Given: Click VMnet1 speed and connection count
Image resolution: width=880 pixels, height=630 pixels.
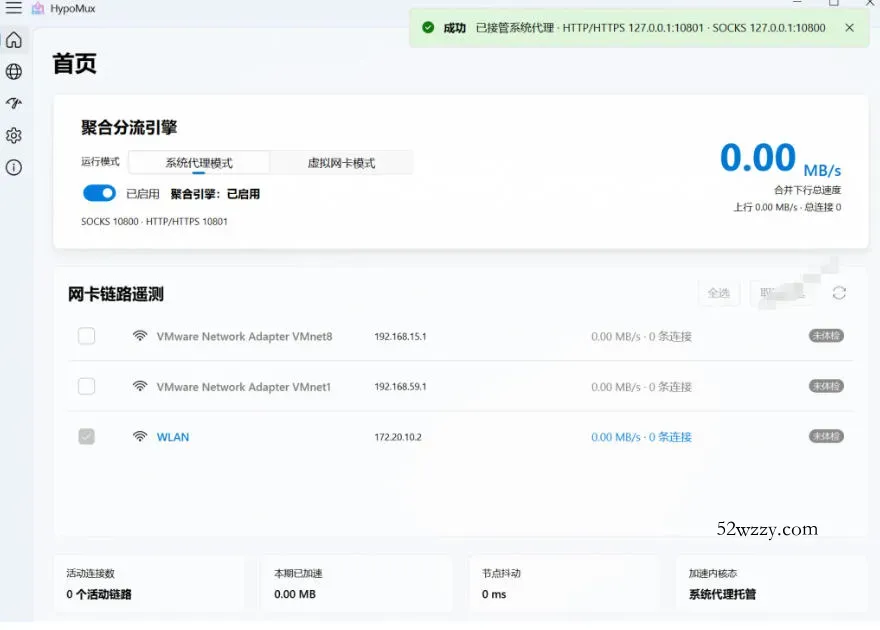Looking at the screenshot, I should point(641,387).
